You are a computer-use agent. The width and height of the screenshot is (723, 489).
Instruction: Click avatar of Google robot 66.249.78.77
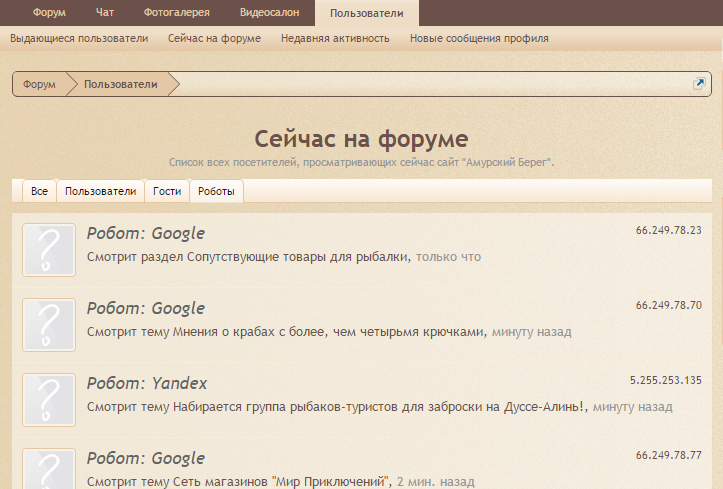(x=49, y=469)
